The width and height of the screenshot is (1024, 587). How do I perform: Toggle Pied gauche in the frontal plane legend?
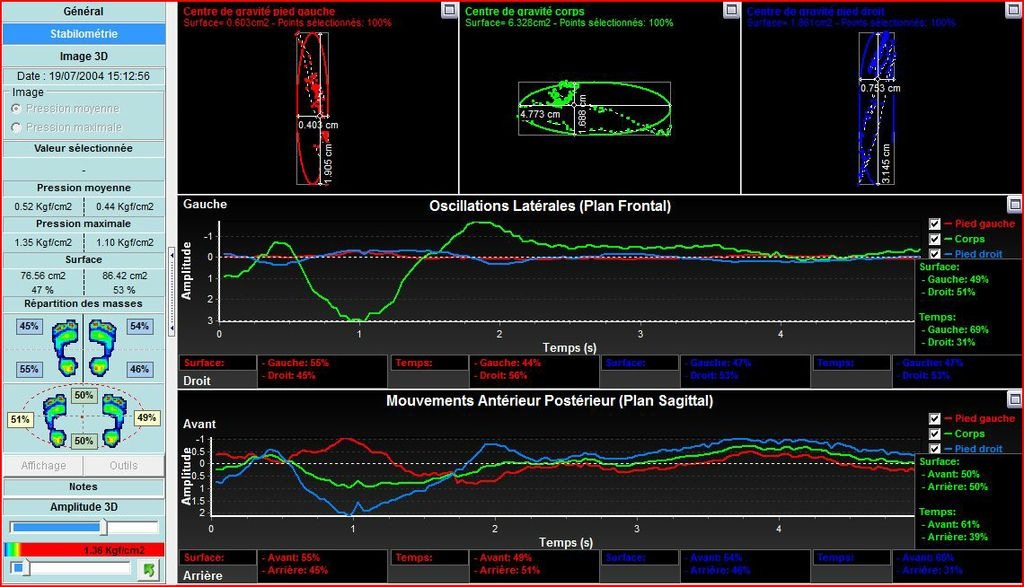[935, 224]
